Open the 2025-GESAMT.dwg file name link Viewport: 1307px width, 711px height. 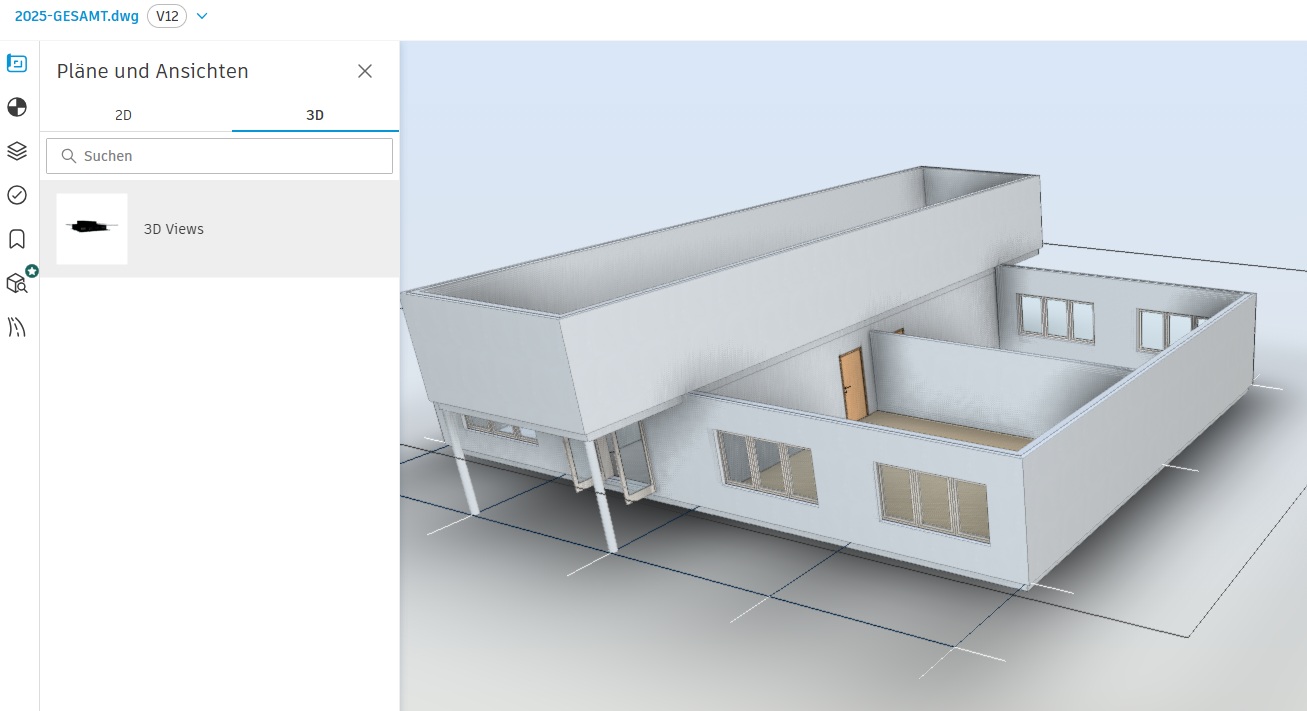pyautogui.click(x=77, y=16)
